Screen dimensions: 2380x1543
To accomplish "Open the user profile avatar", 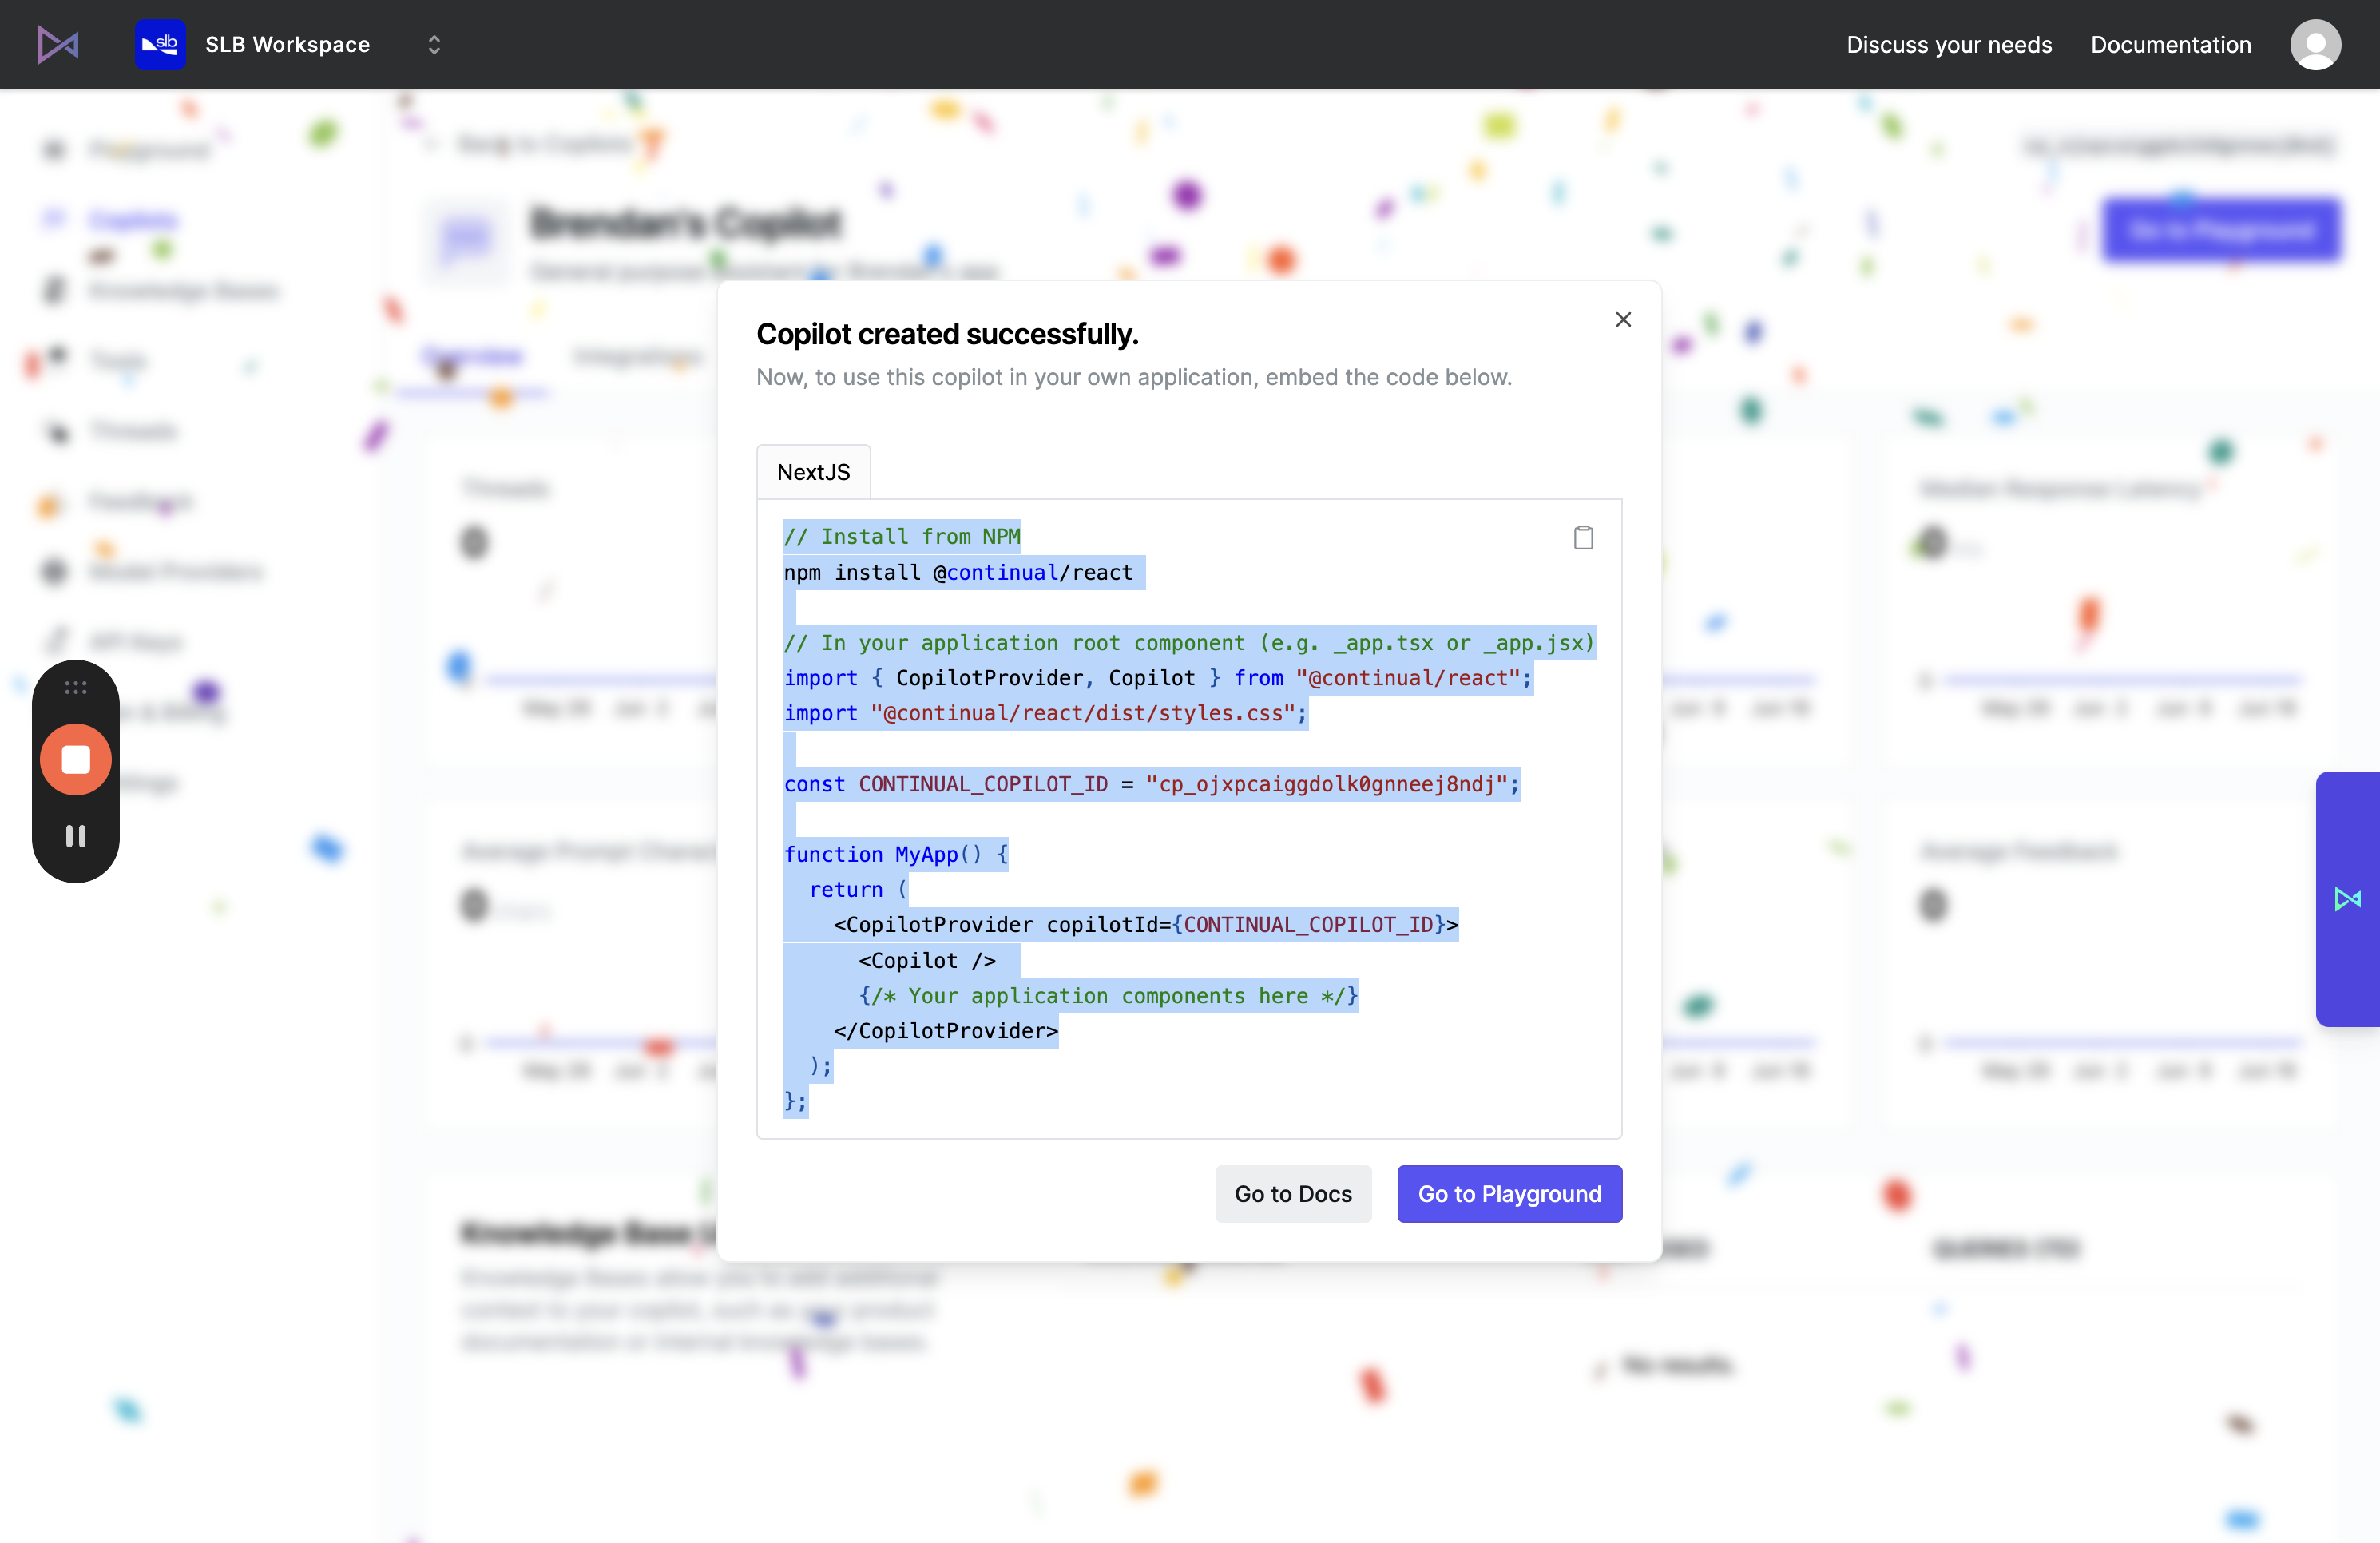I will coord(2315,45).
